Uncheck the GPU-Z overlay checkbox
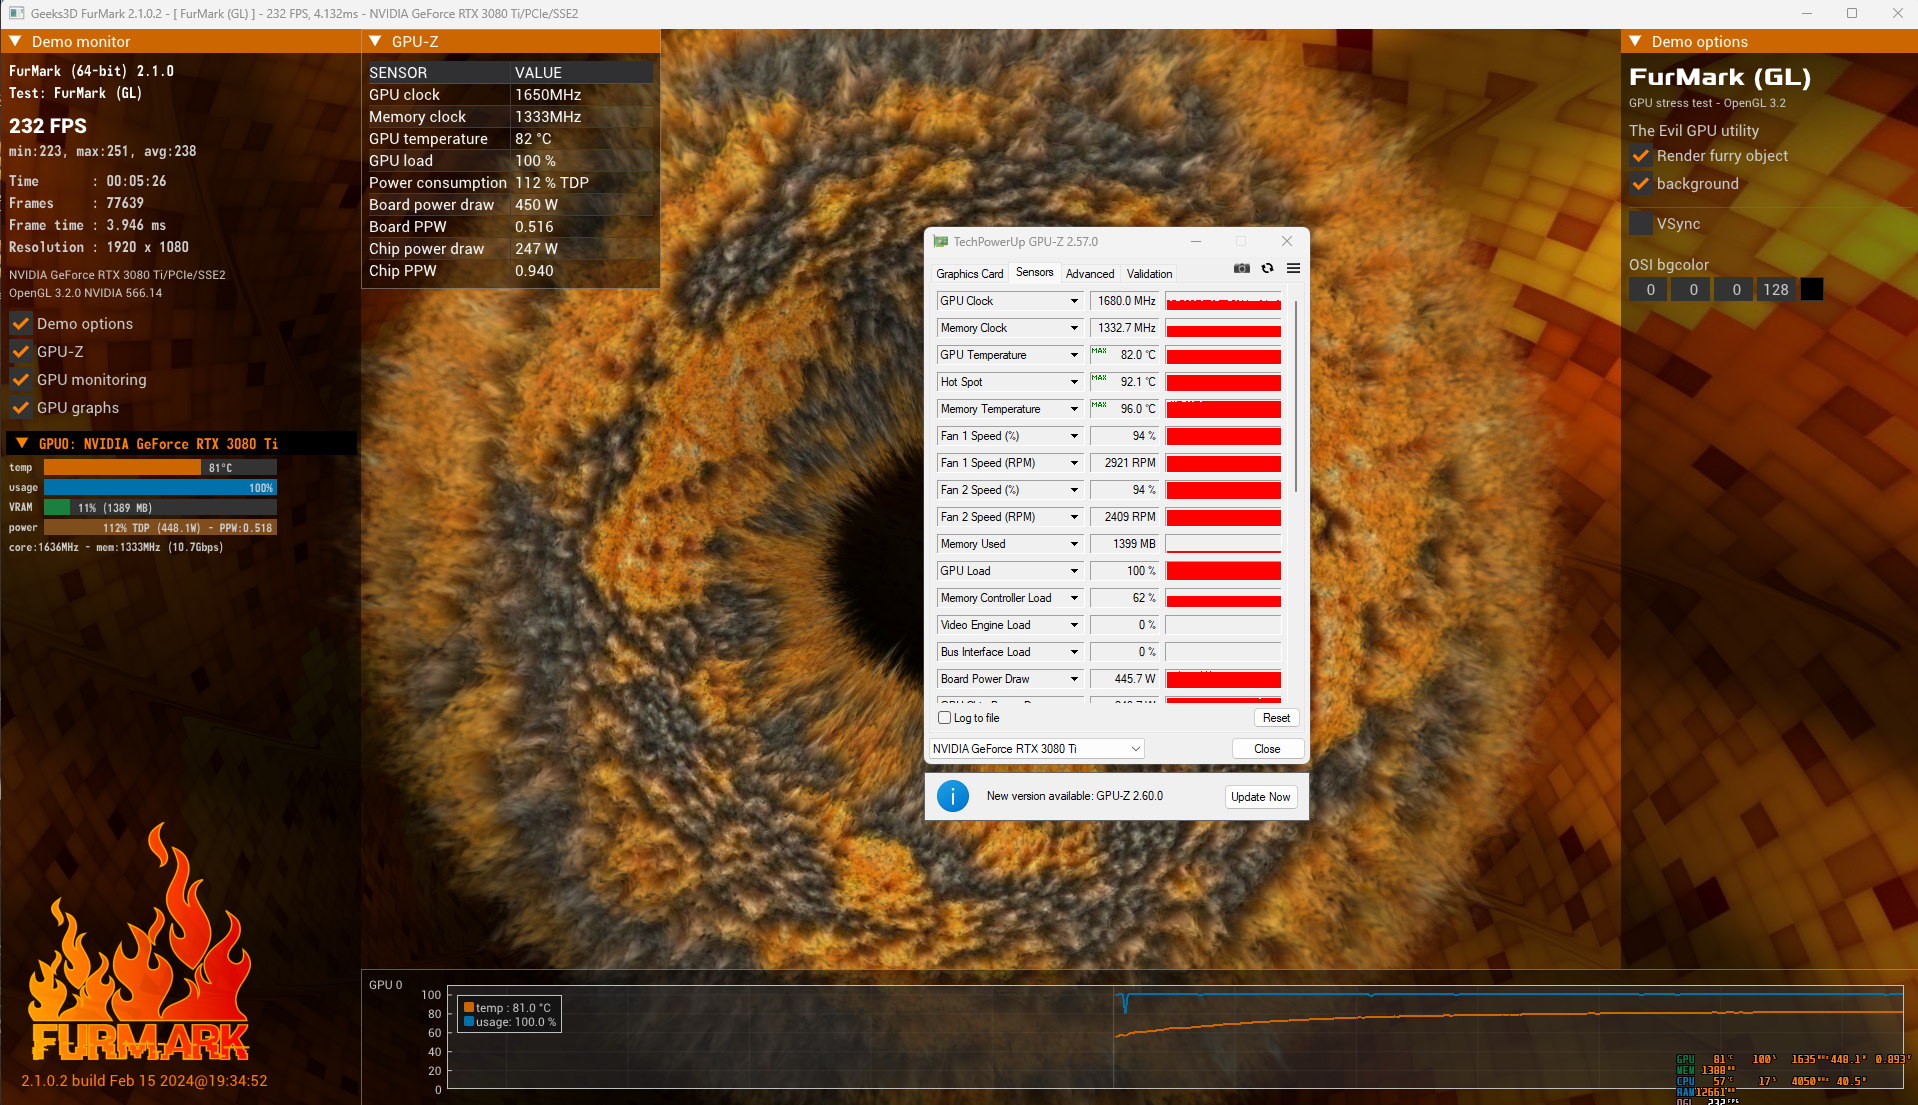 (x=20, y=352)
